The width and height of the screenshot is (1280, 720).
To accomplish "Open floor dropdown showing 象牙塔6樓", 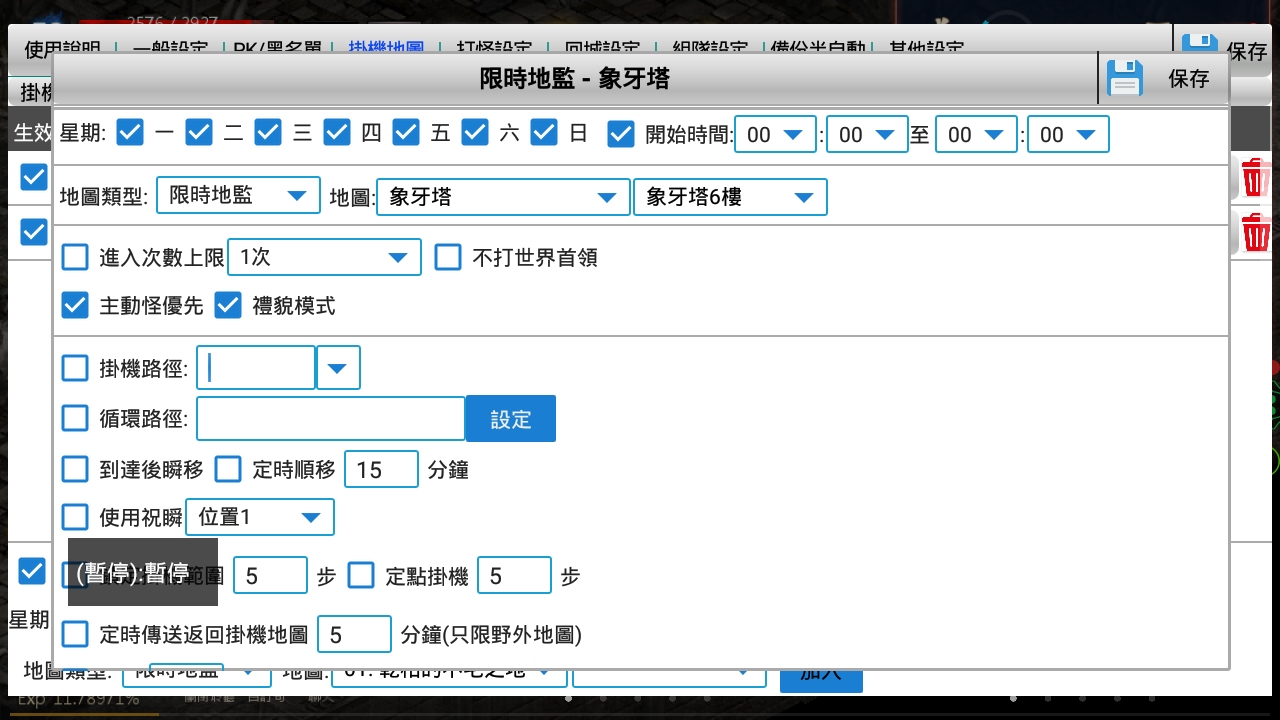I will click(730, 197).
